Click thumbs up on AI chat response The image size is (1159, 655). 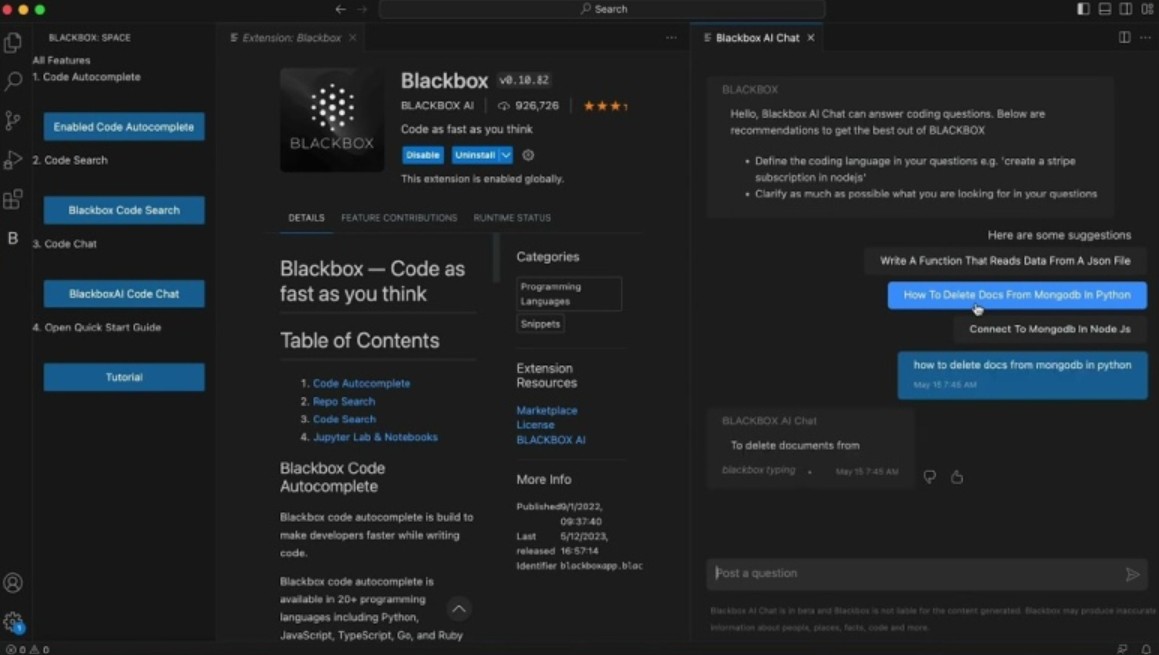click(957, 477)
